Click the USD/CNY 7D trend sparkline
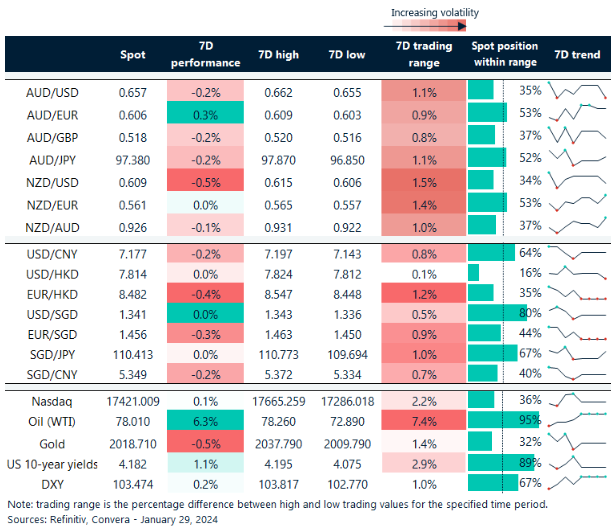611x530 pixels. point(576,254)
